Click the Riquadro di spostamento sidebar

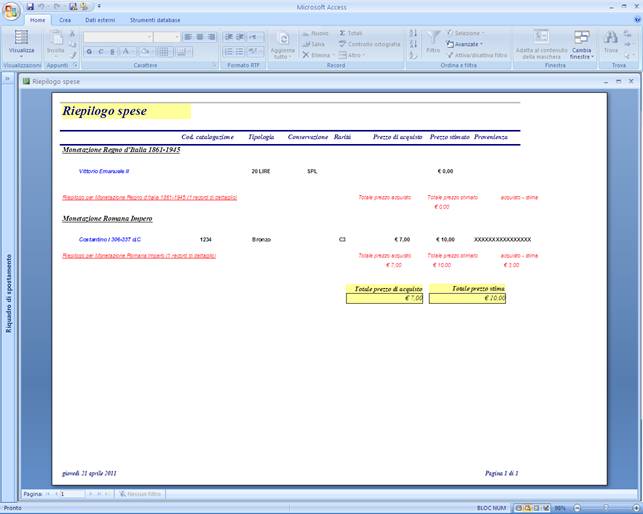click(x=8, y=293)
